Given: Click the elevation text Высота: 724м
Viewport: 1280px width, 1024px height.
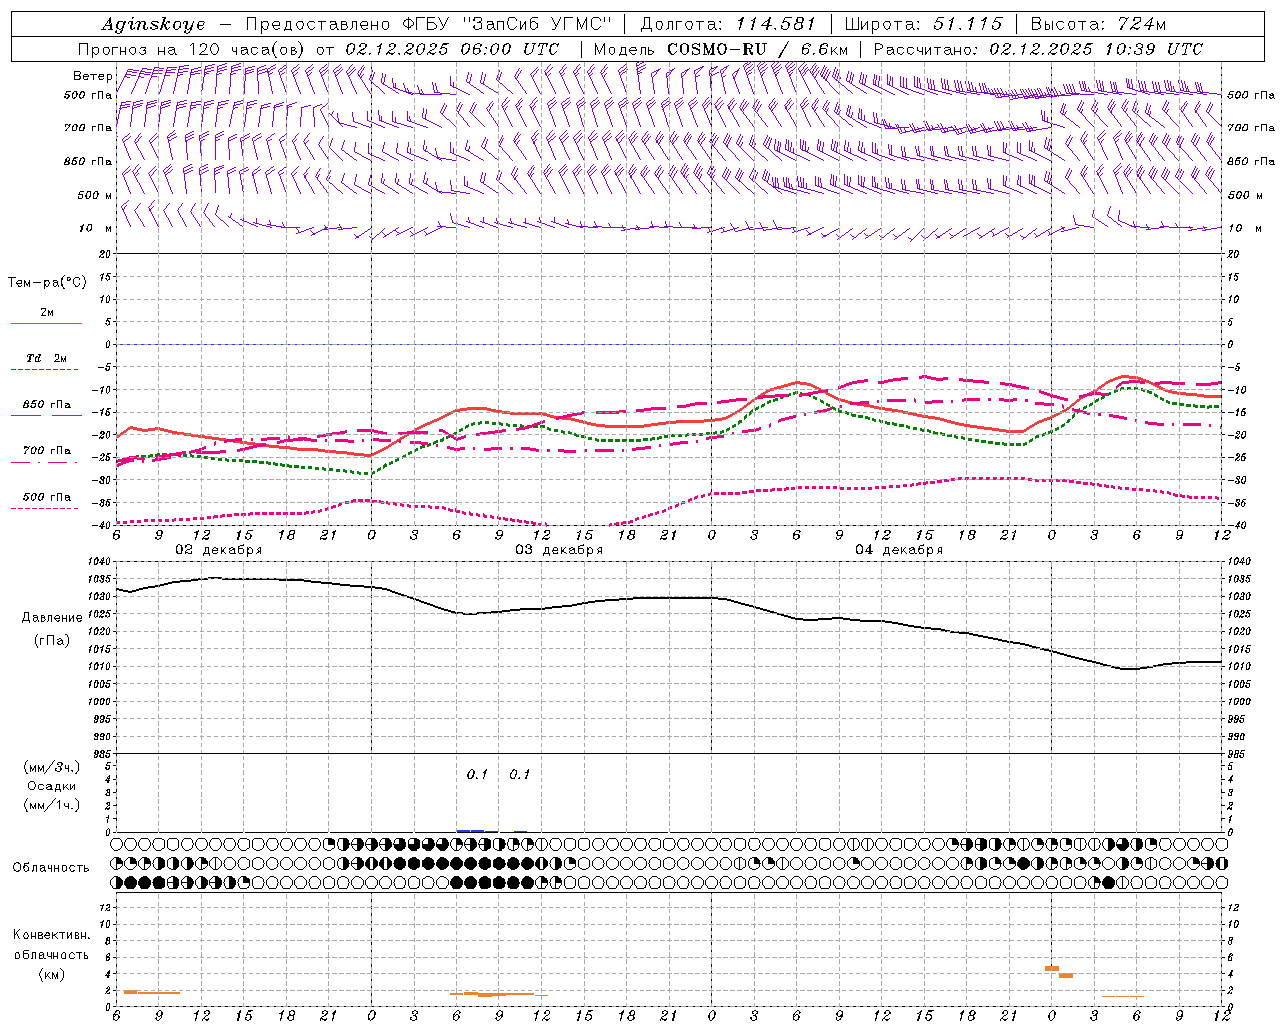Looking at the screenshot, I should tap(1098, 24).
